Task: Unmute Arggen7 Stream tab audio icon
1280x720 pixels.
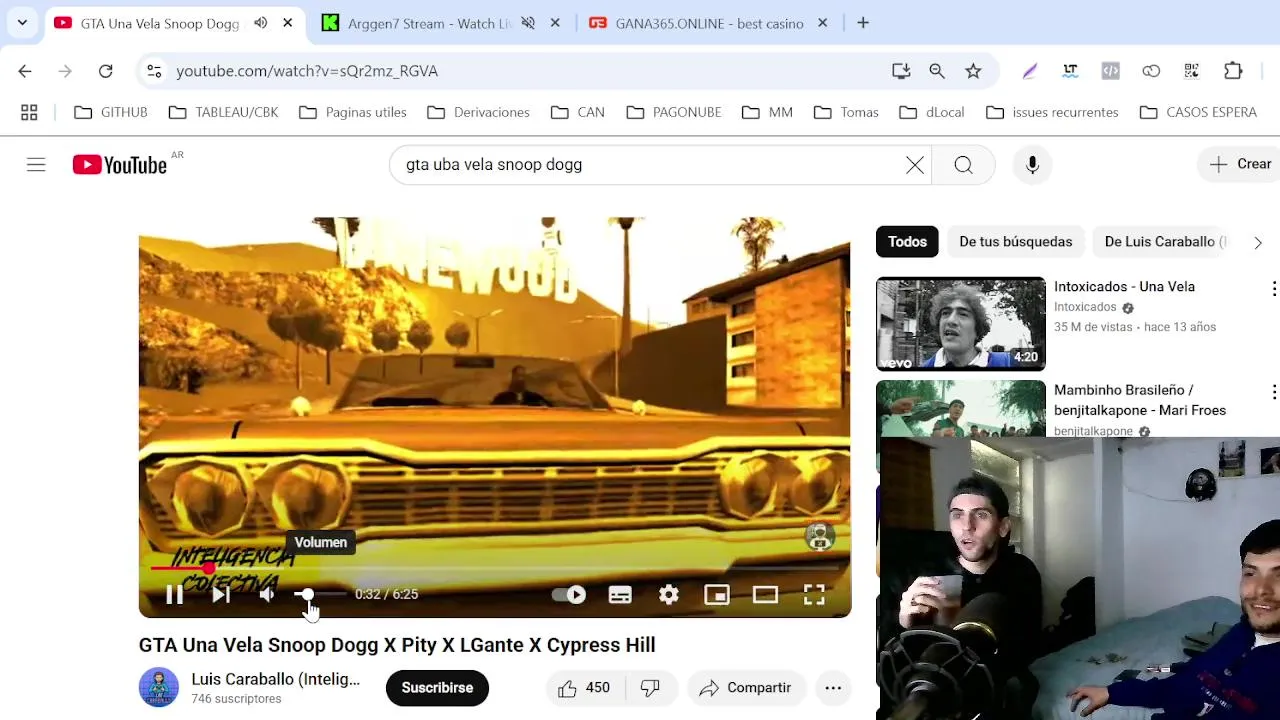Action: click(x=528, y=23)
